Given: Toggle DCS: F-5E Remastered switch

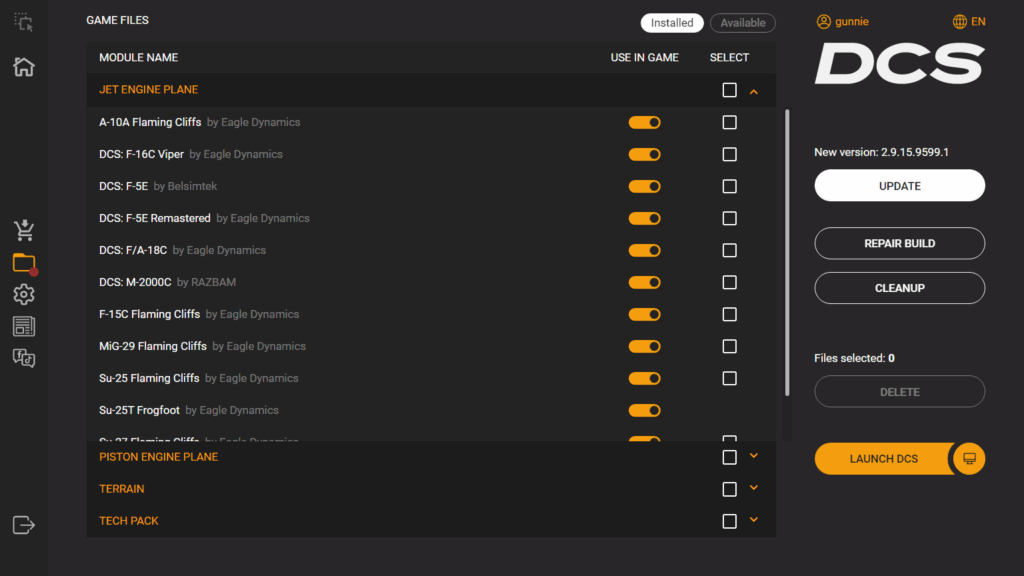Looking at the screenshot, I should 645,218.
